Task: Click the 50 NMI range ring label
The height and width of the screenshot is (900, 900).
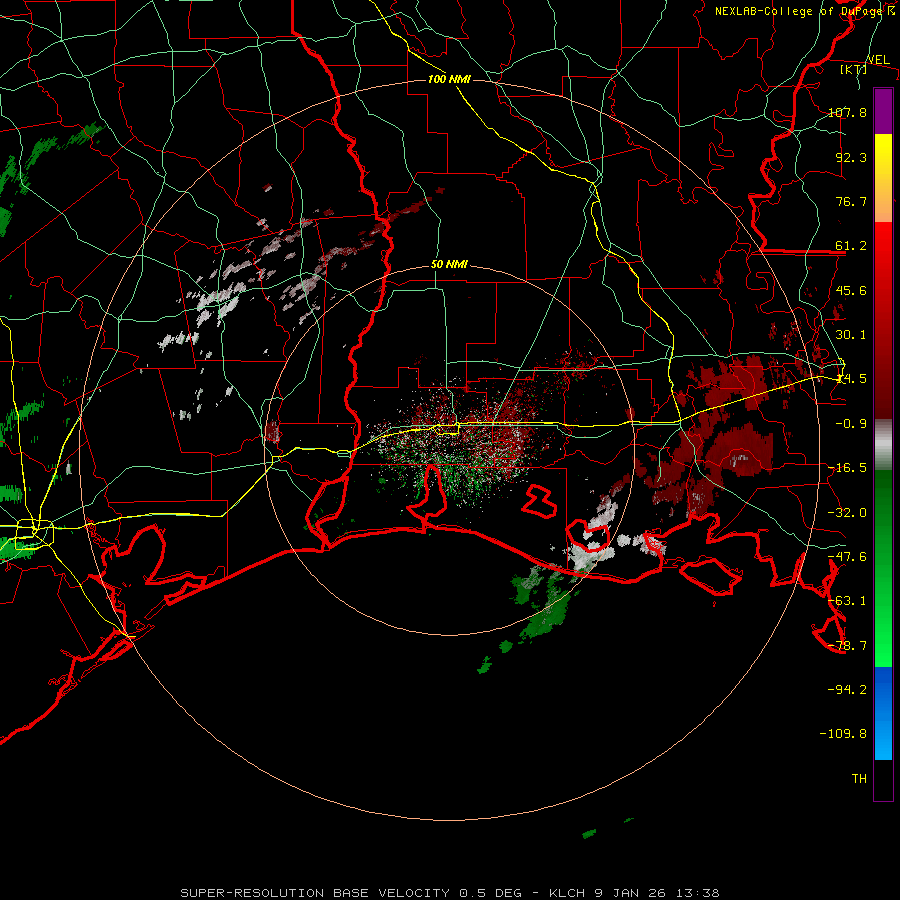Action: [449, 265]
